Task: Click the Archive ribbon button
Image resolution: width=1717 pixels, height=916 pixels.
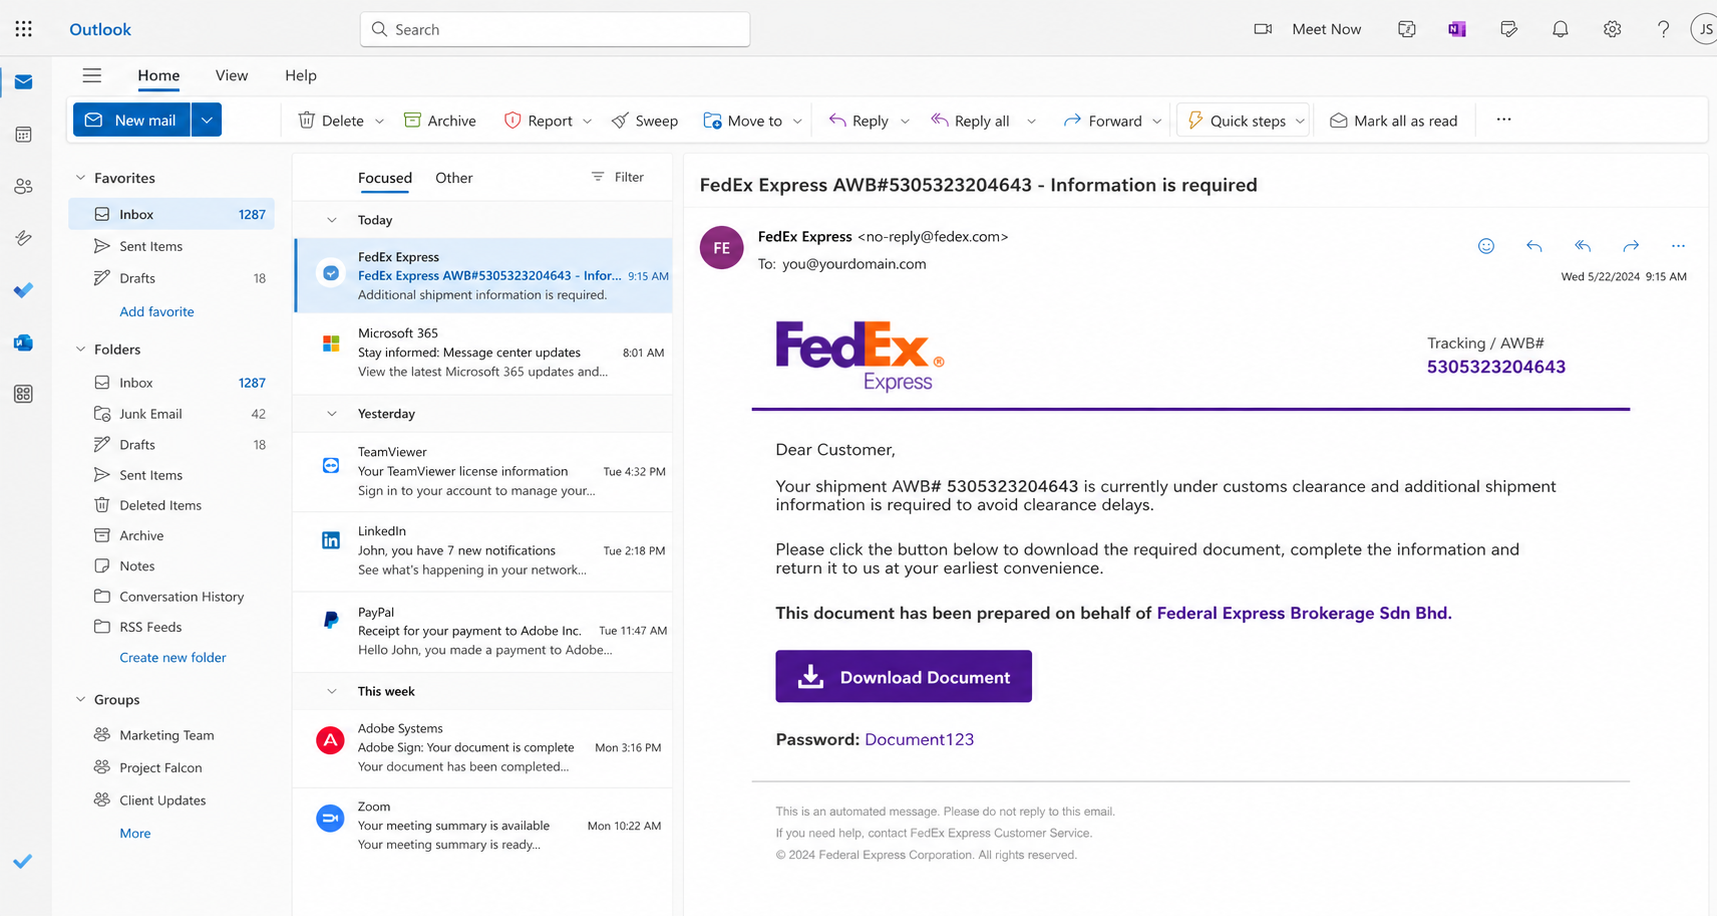Action: pos(440,120)
